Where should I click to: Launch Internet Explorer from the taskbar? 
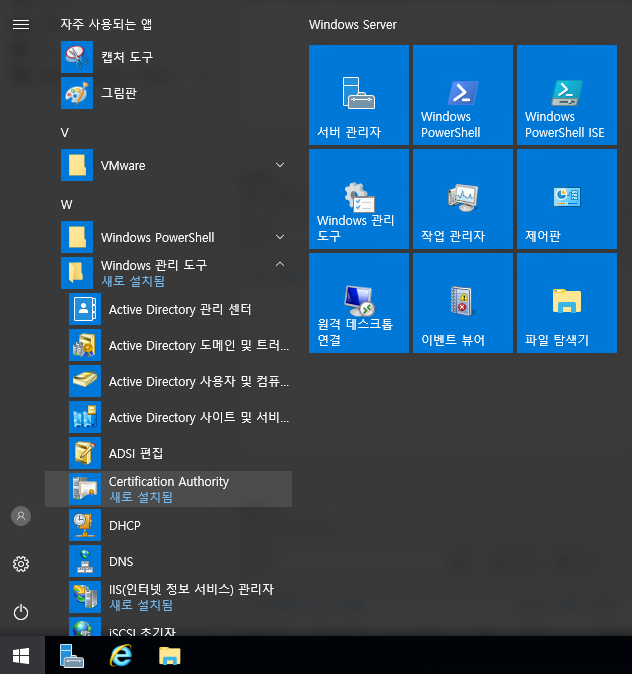pyautogui.click(x=121, y=656)
